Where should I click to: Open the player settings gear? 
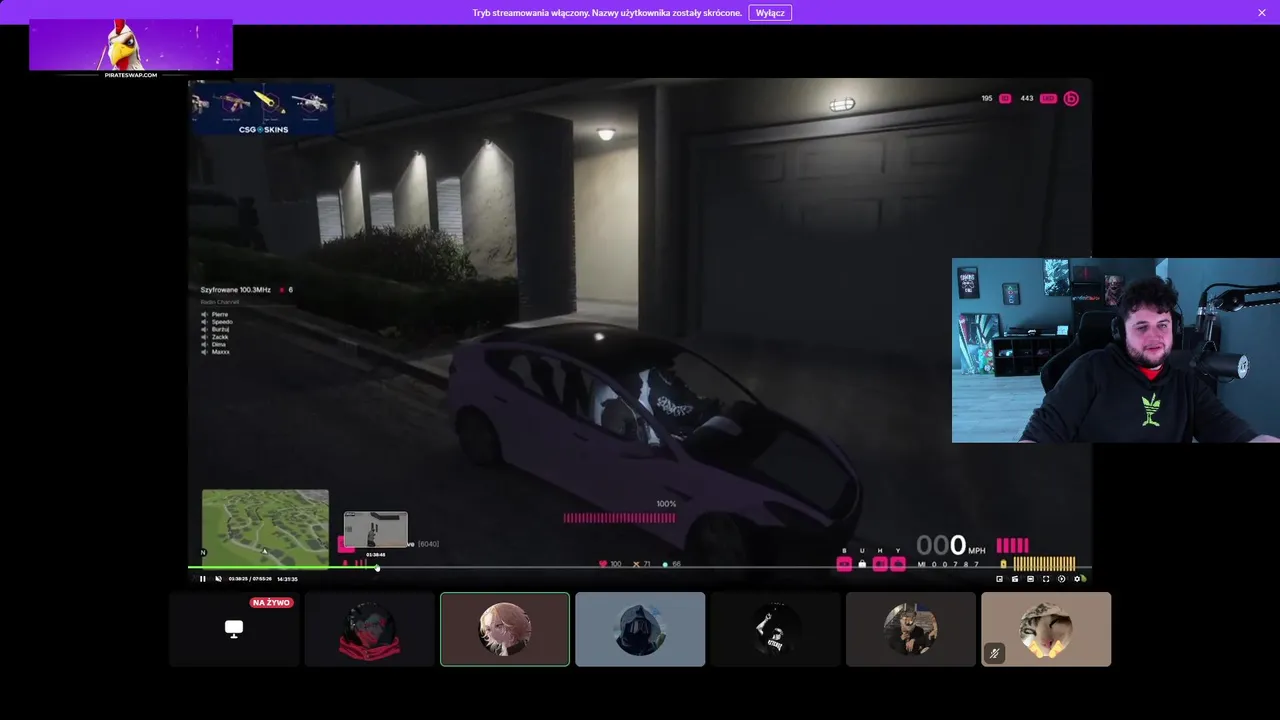1077,579
